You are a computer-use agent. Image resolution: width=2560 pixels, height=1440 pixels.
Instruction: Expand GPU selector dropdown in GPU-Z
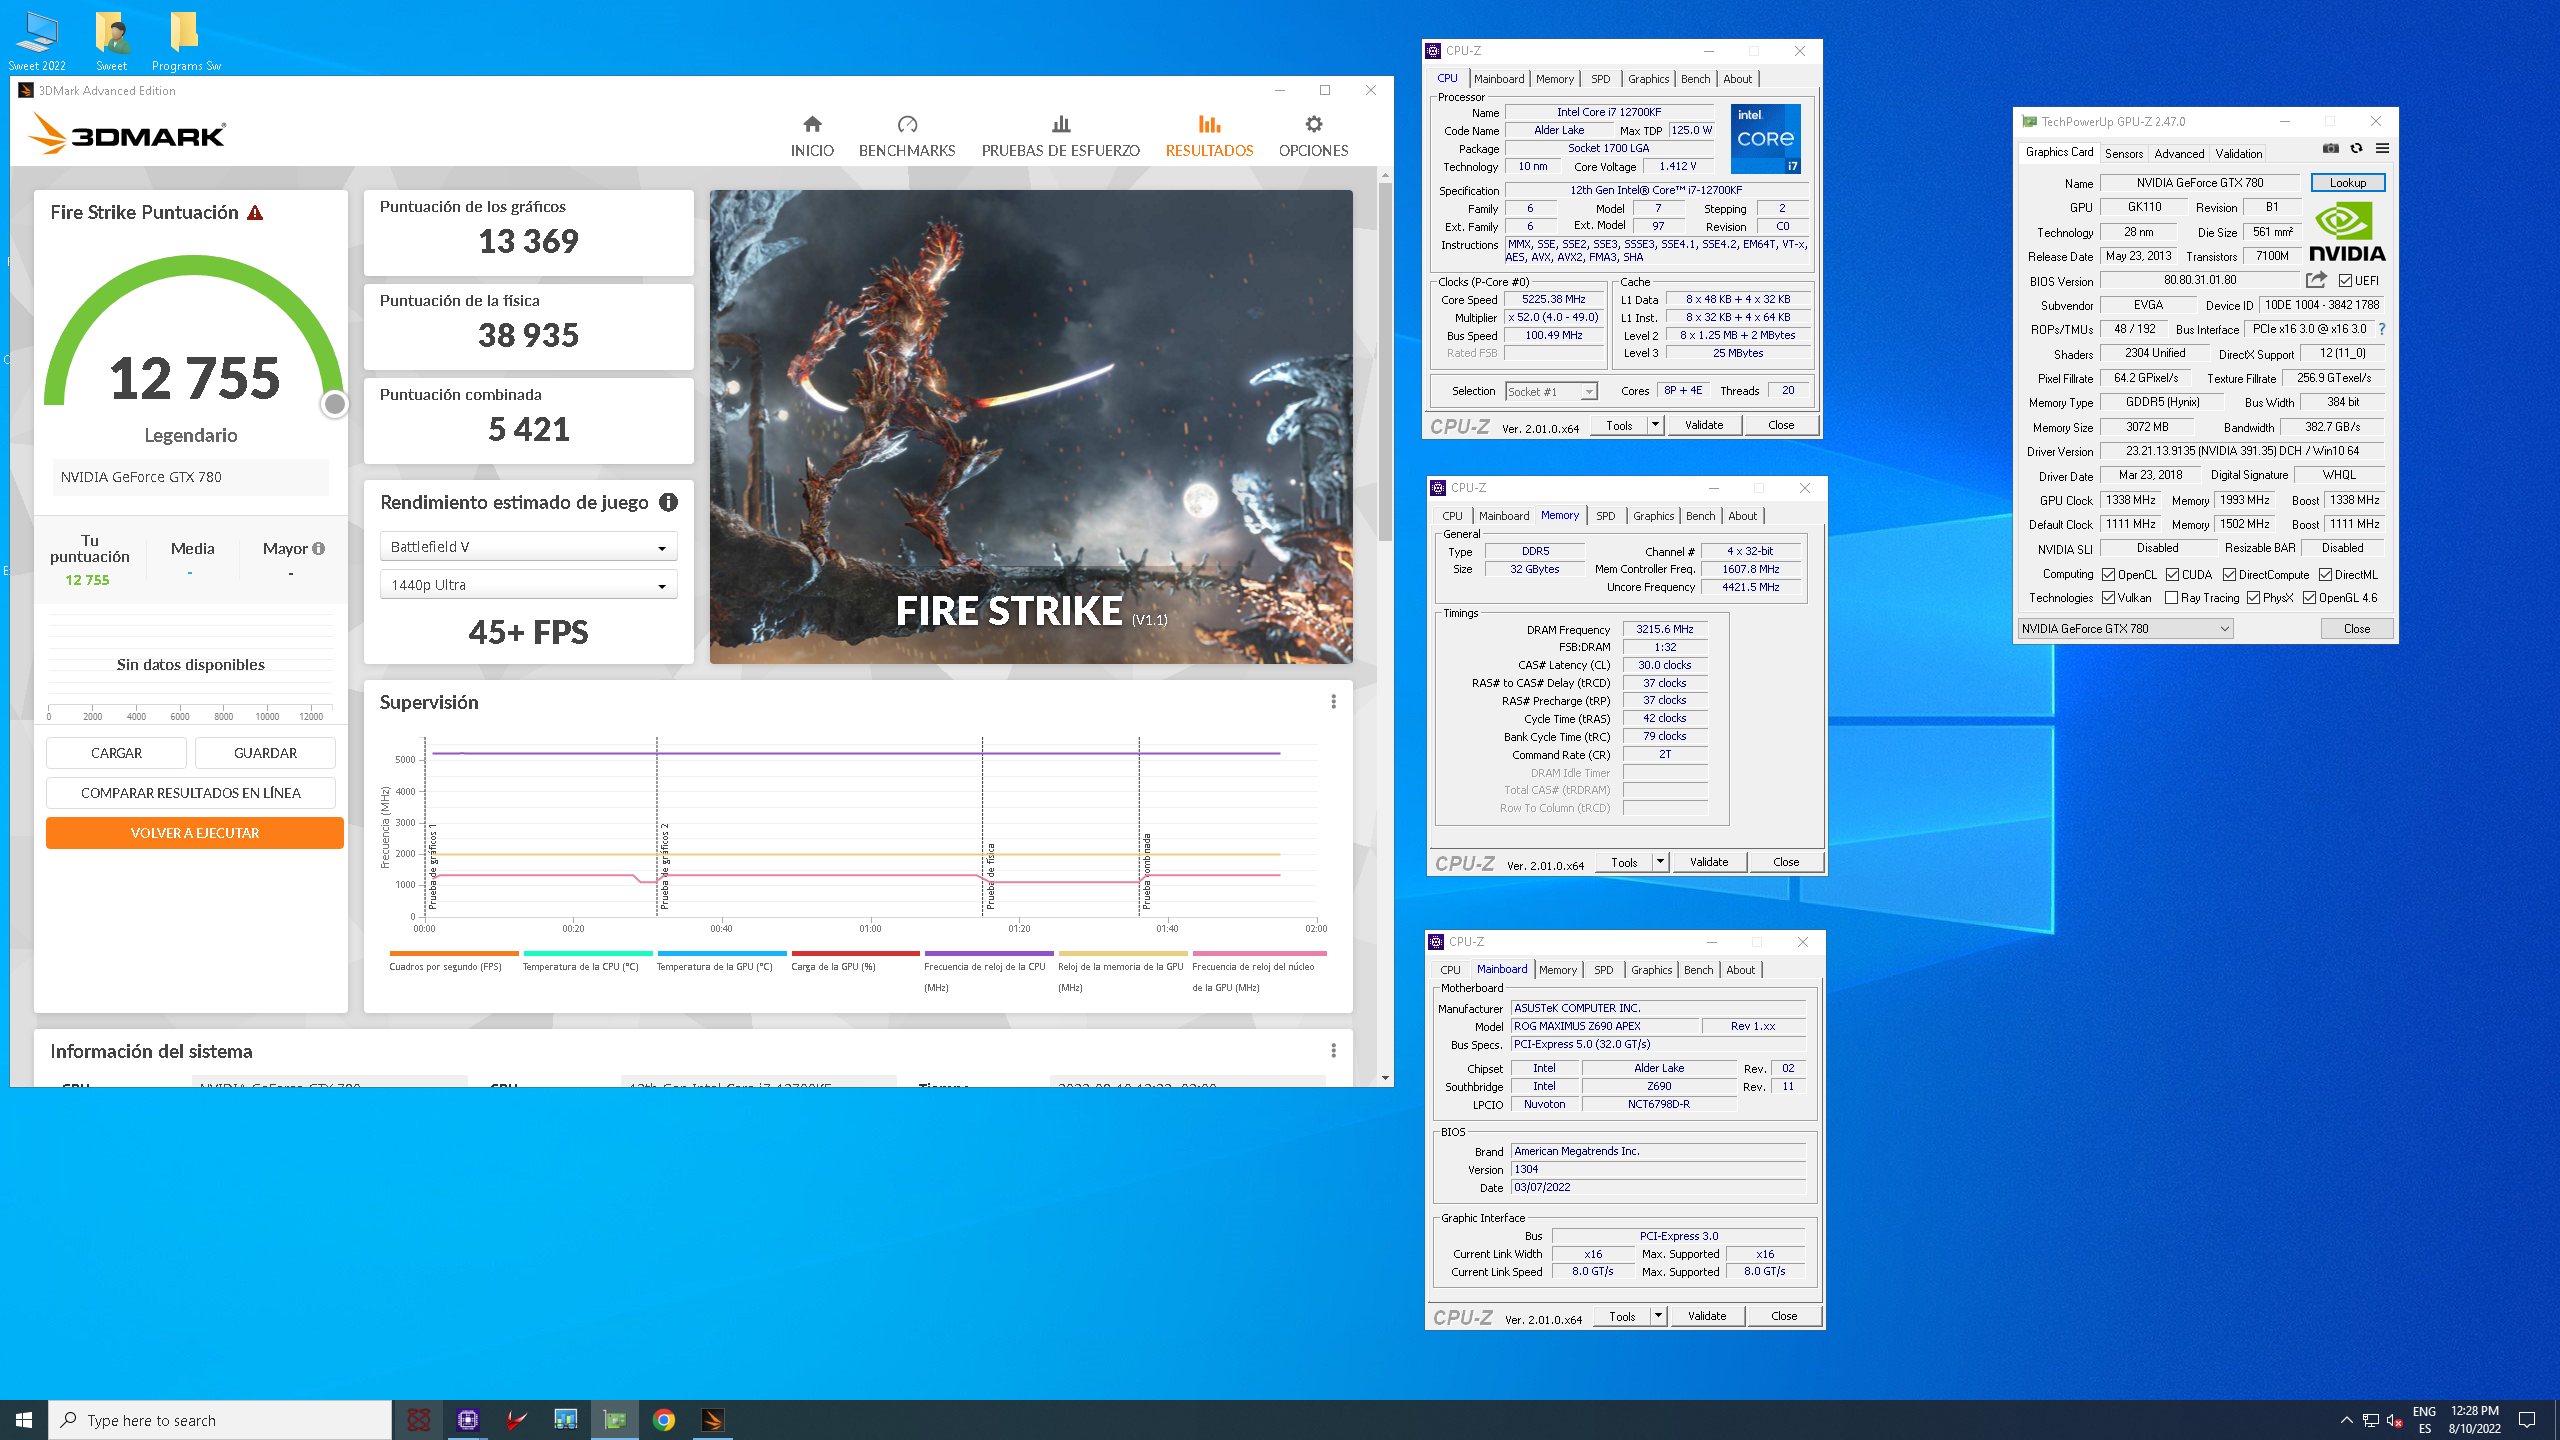pyautogui.click(x=2125, y=629)
